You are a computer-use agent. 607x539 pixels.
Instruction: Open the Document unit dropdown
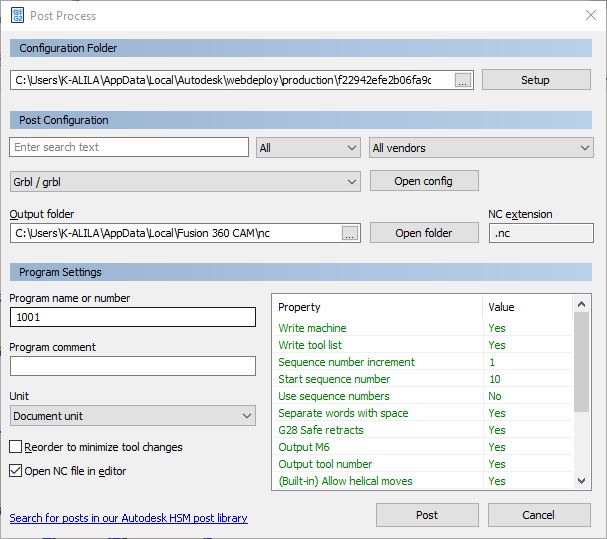[133, 416]
